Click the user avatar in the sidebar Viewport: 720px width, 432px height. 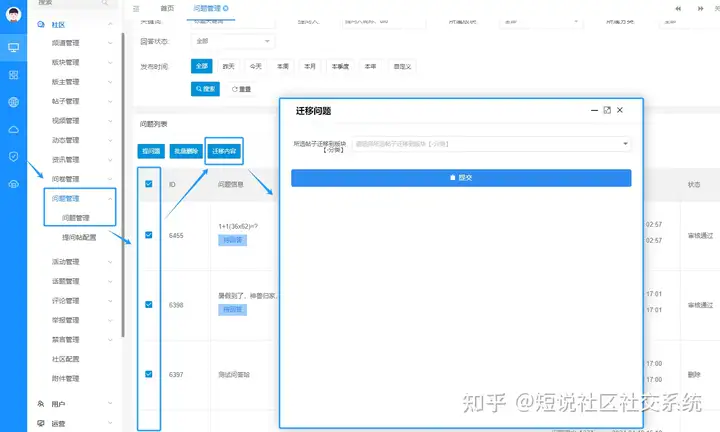[13, 15]
